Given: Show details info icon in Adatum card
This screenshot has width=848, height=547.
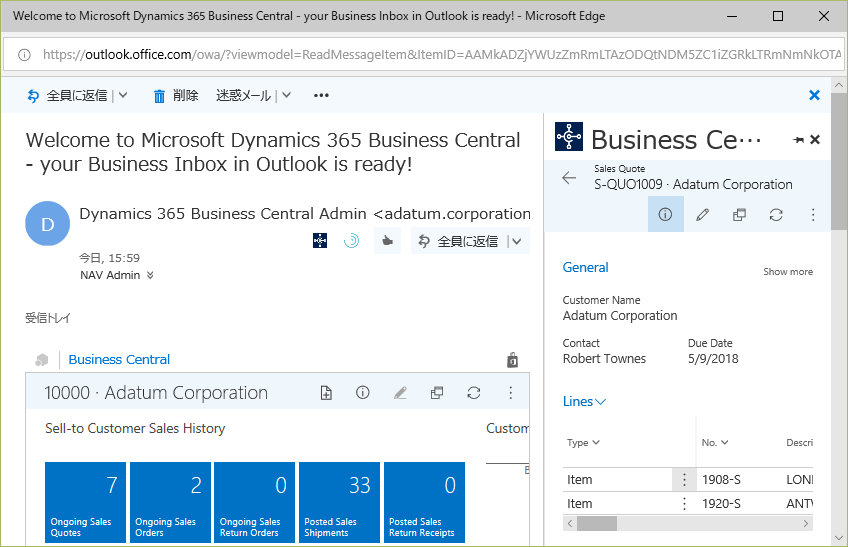Looking at the screenshot, I should tap(363, 392).
